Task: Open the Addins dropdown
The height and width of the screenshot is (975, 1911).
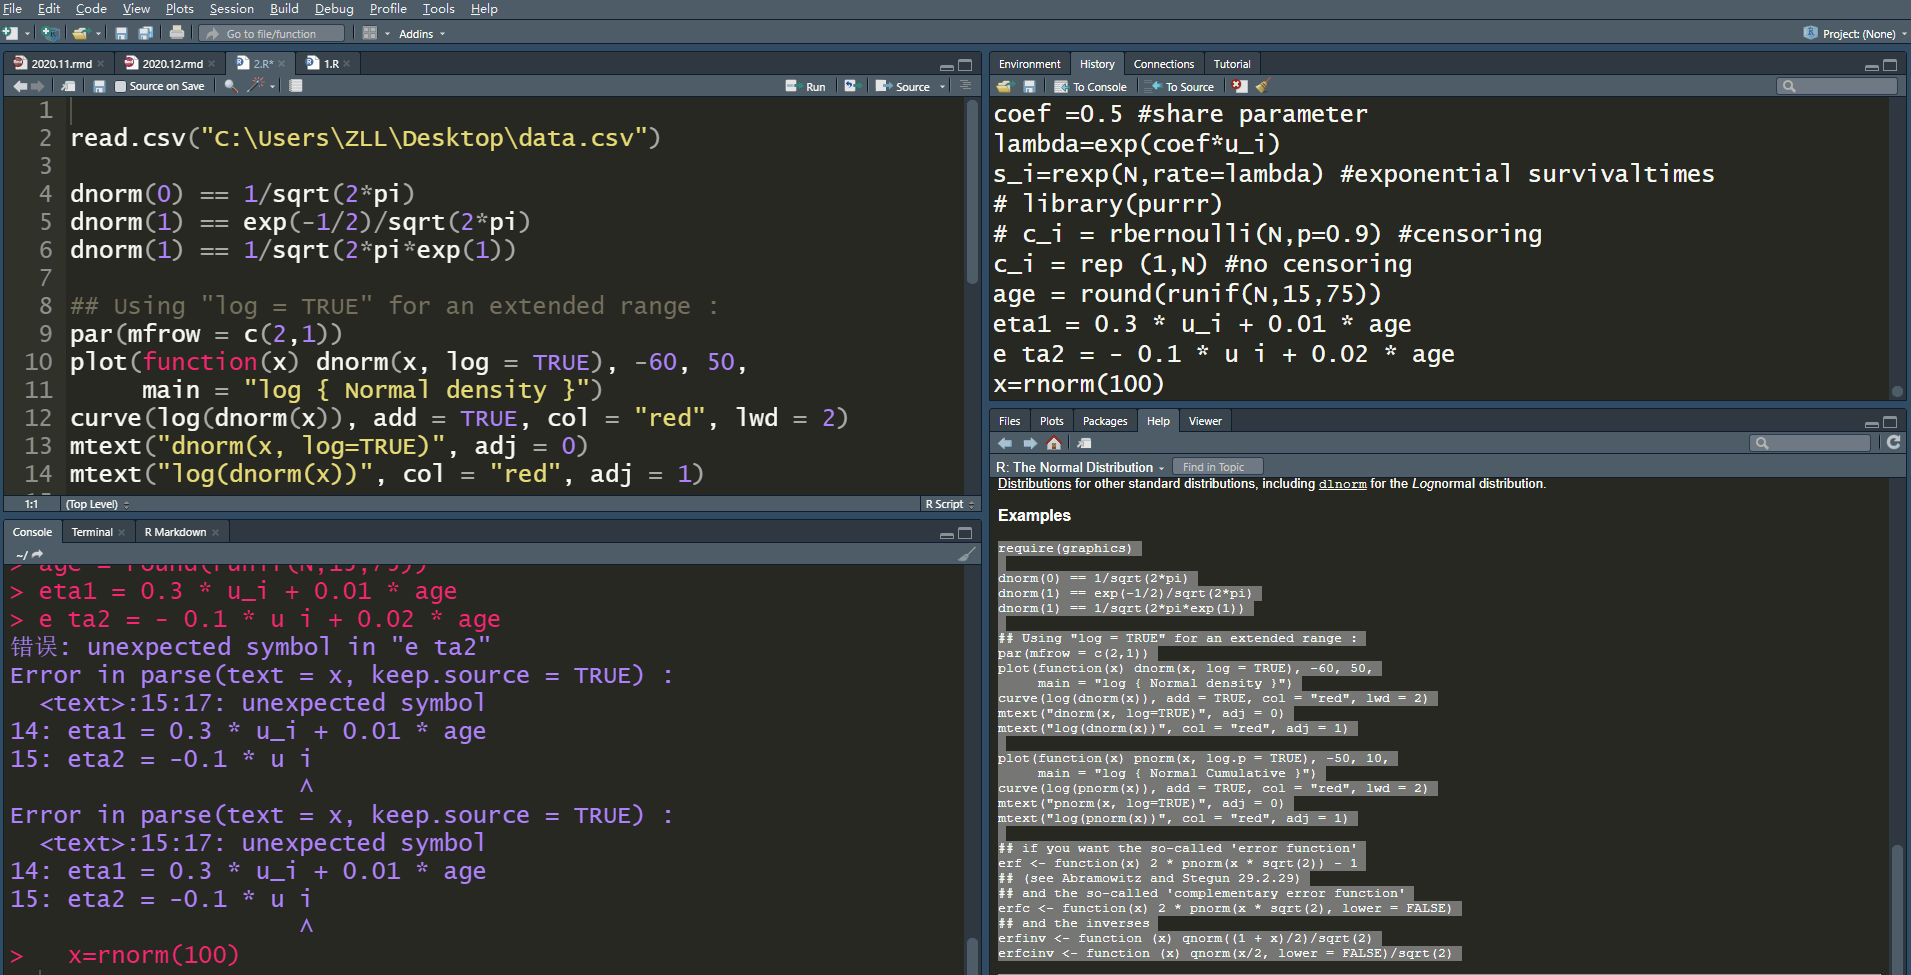Action: click(422, 34)
